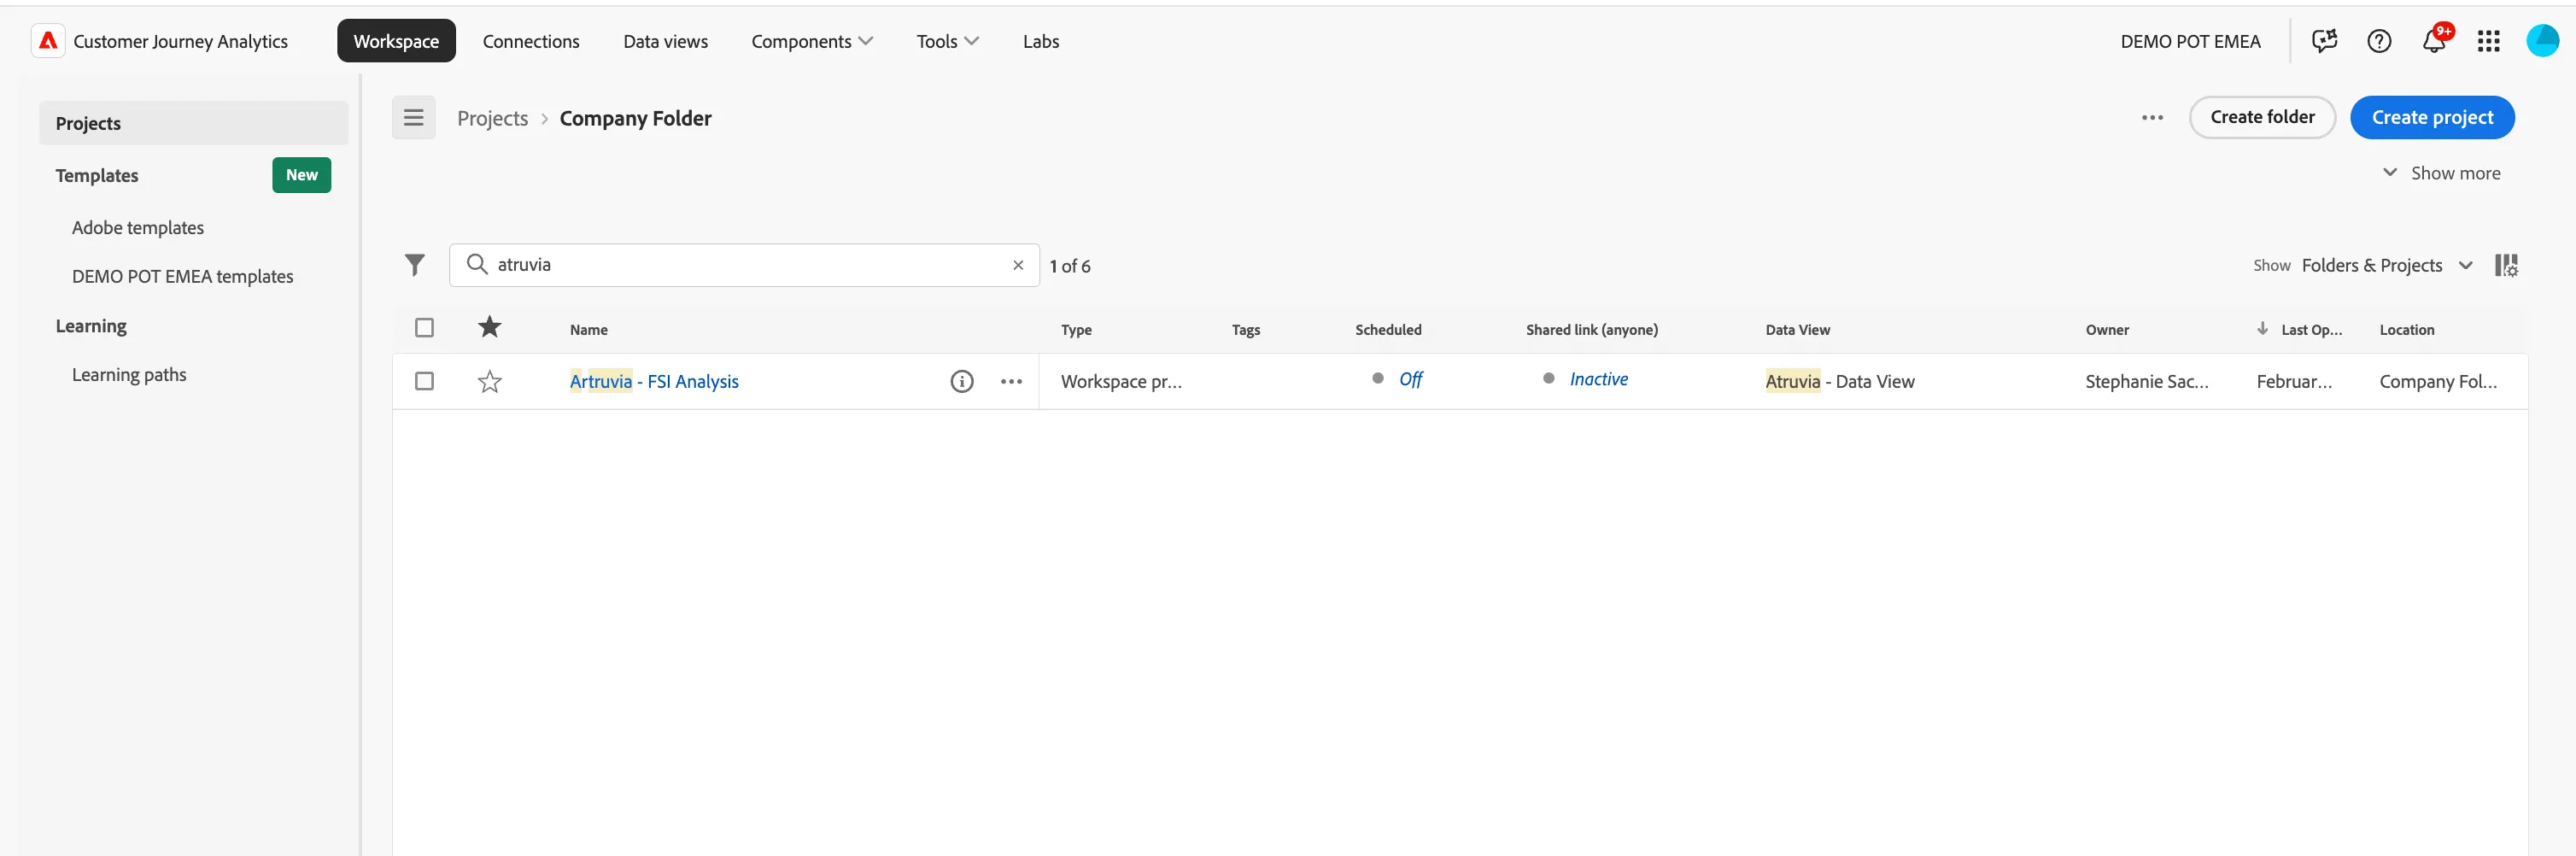Image resolution: width=2576 pixels, height=856 pixels.
Task: Show info for Artruvia - FSI Analysis
Action: [961, 381]
